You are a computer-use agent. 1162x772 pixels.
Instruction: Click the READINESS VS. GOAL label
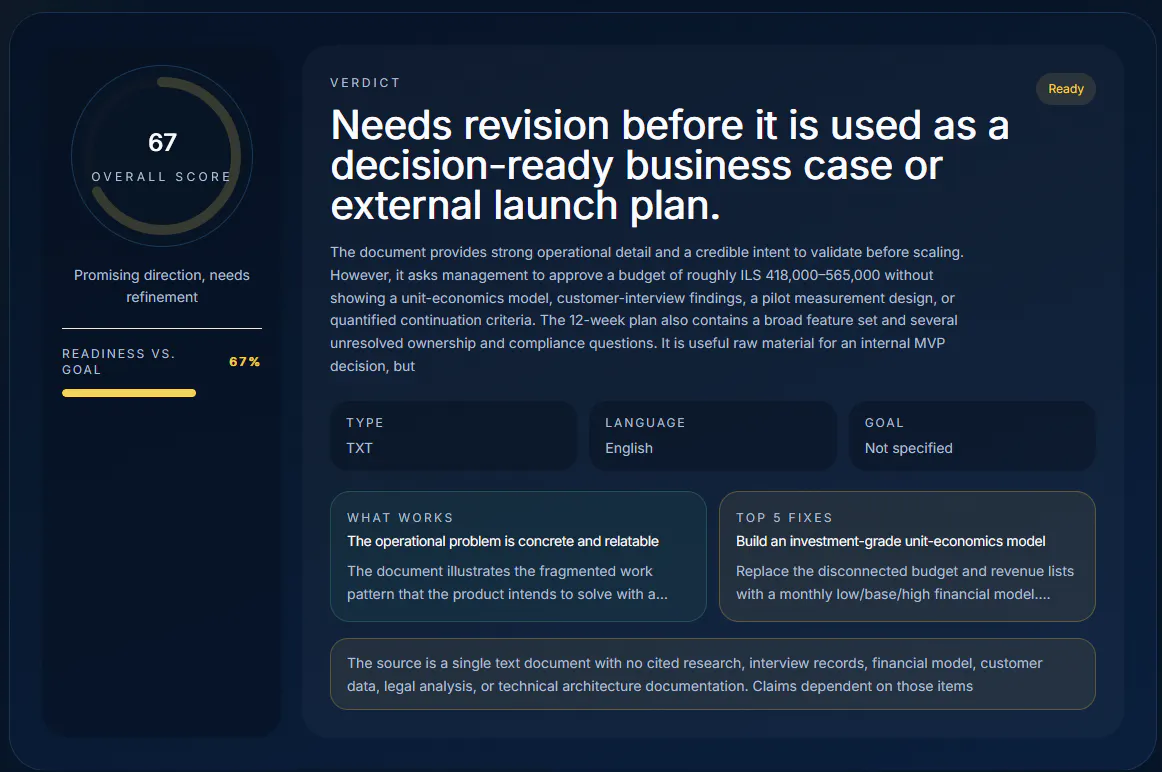coord(119,362)
